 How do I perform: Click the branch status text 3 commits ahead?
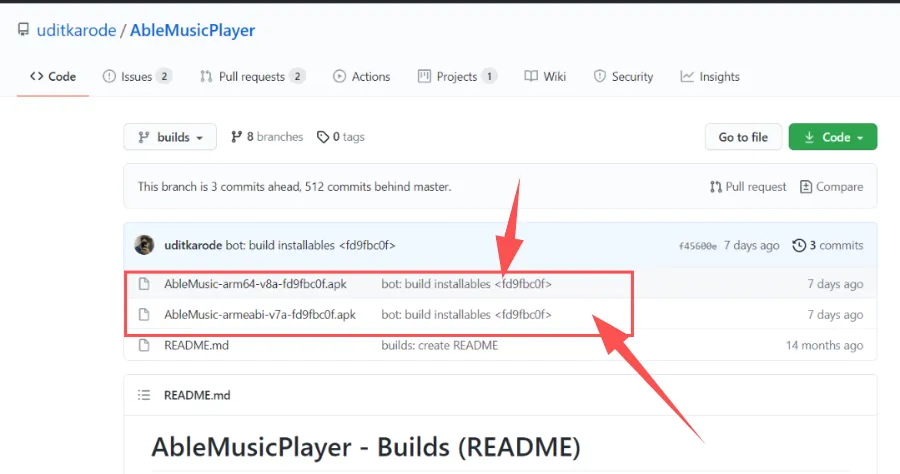294,187
